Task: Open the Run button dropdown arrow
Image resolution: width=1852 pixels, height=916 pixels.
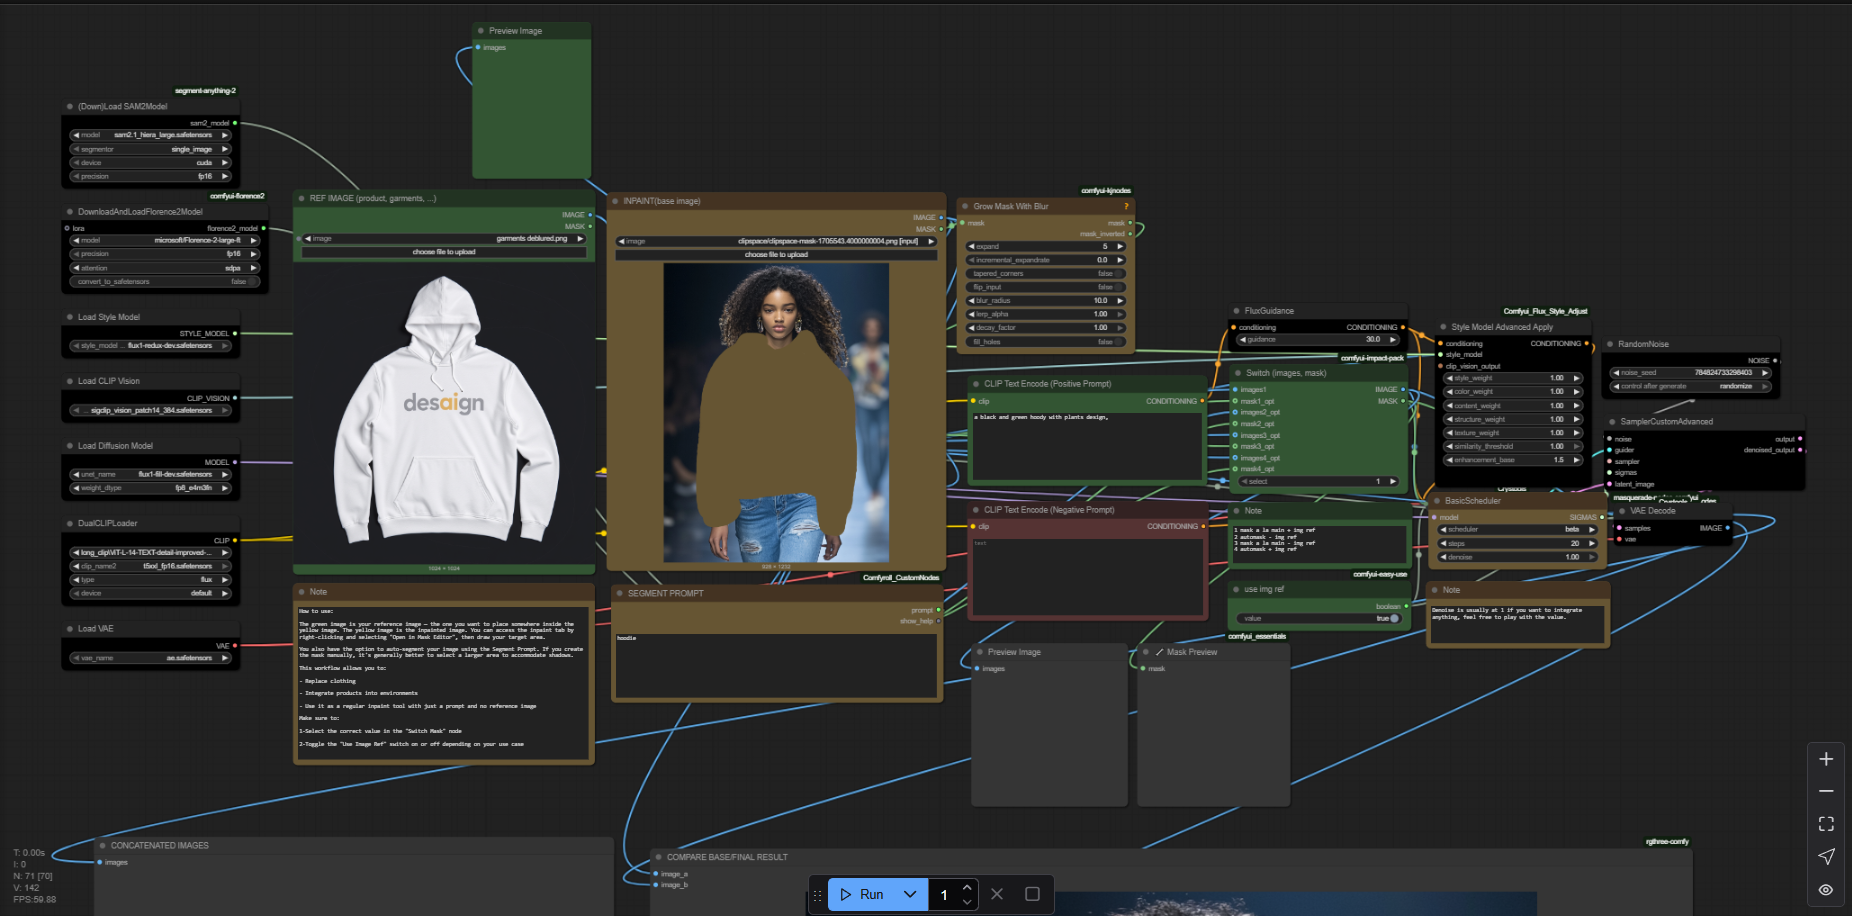Action: [x=910, y=894]
